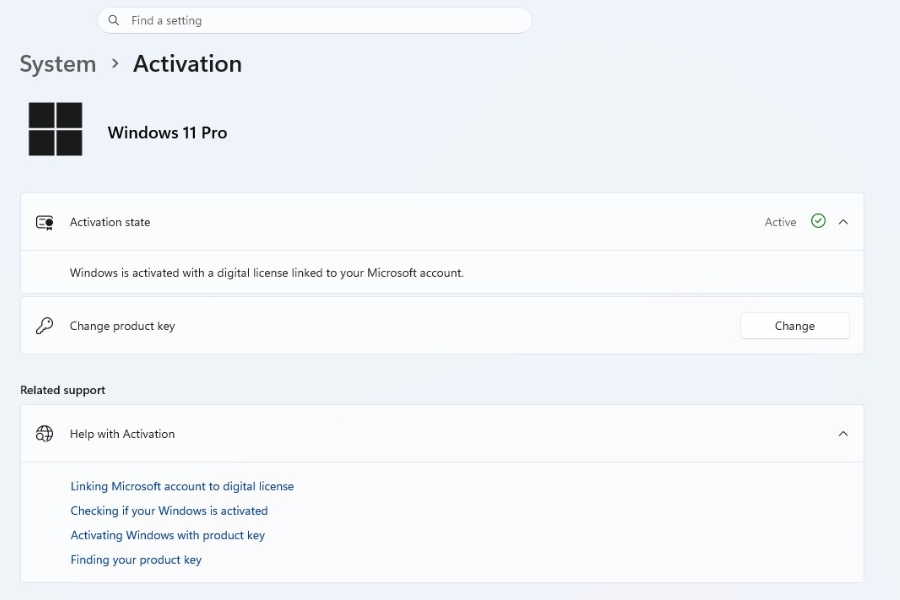
Task: Click the breadcrumb chevron separator after System
Action: 115,63
